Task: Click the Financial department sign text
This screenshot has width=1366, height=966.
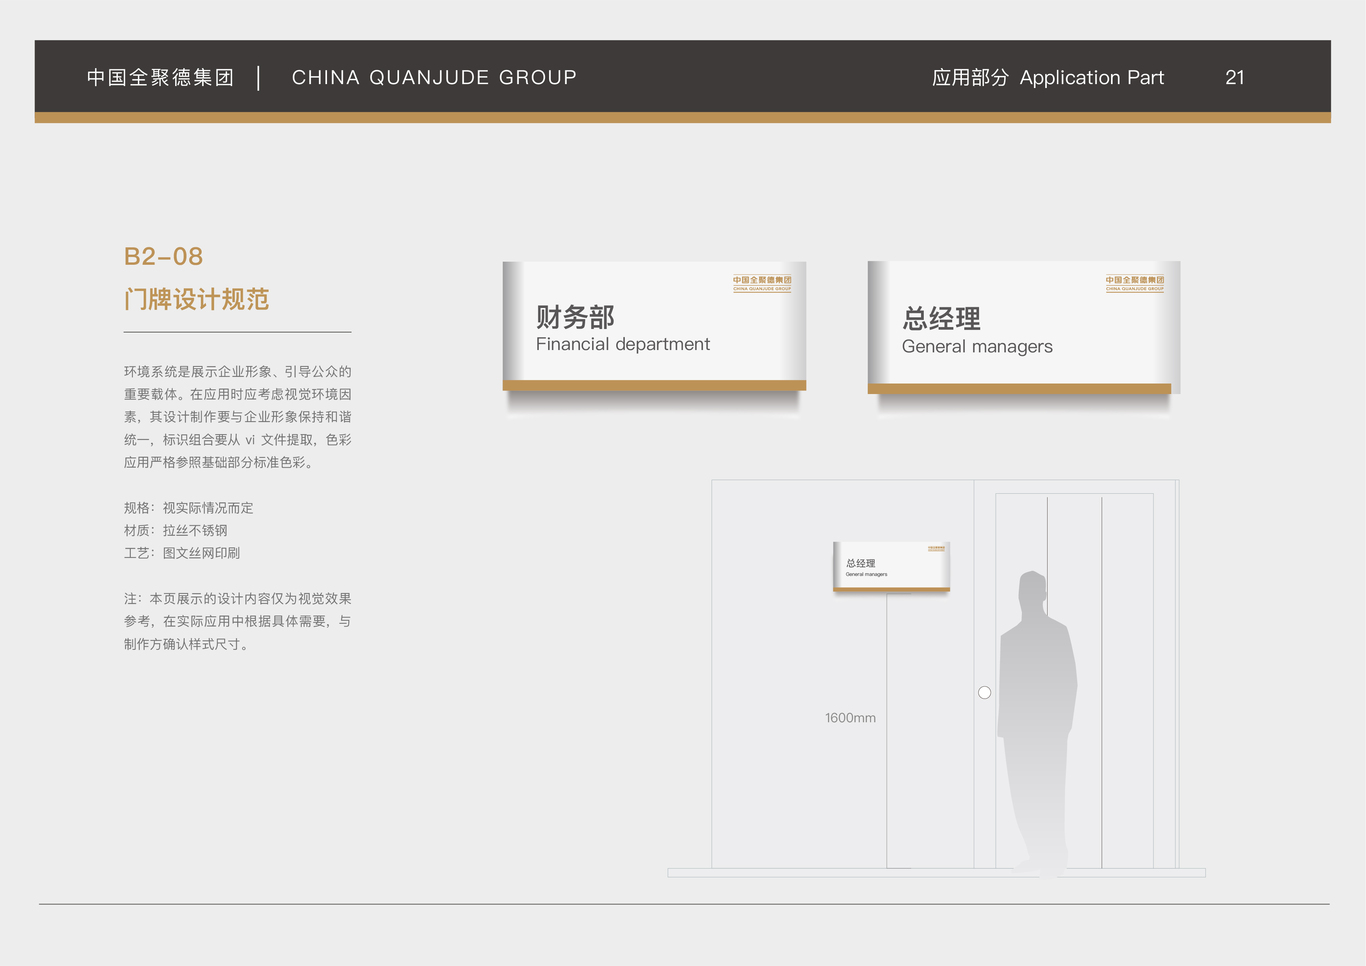Action: [x=623, y=344]
